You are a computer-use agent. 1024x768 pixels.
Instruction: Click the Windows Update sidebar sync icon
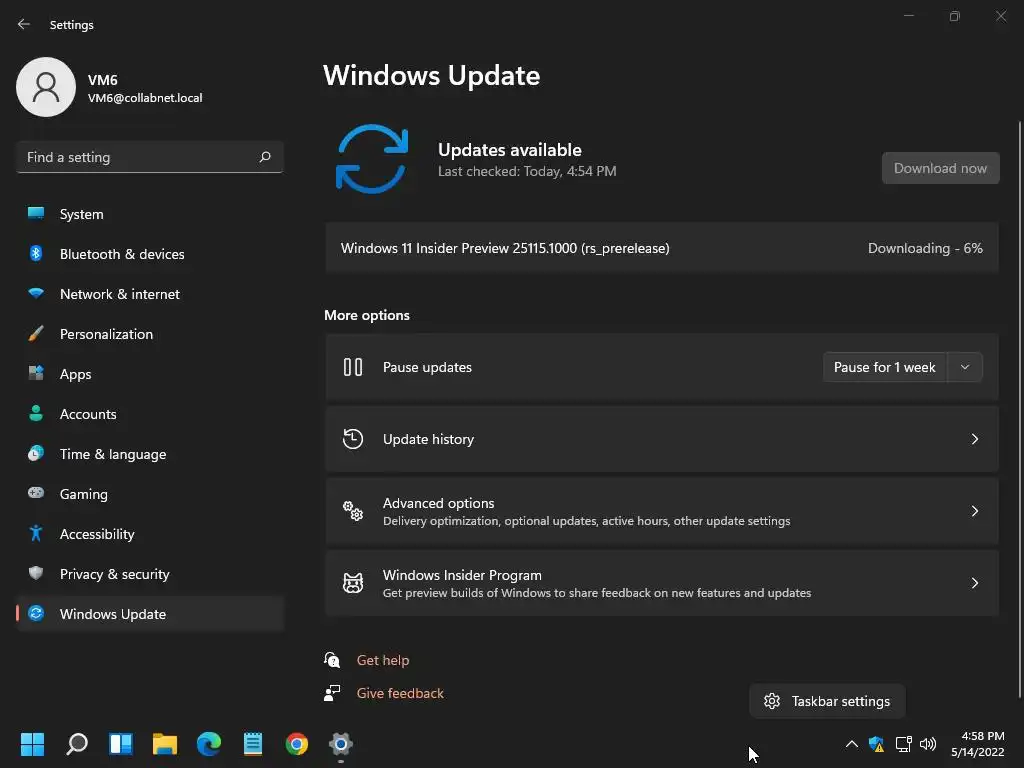click(36, 613)
